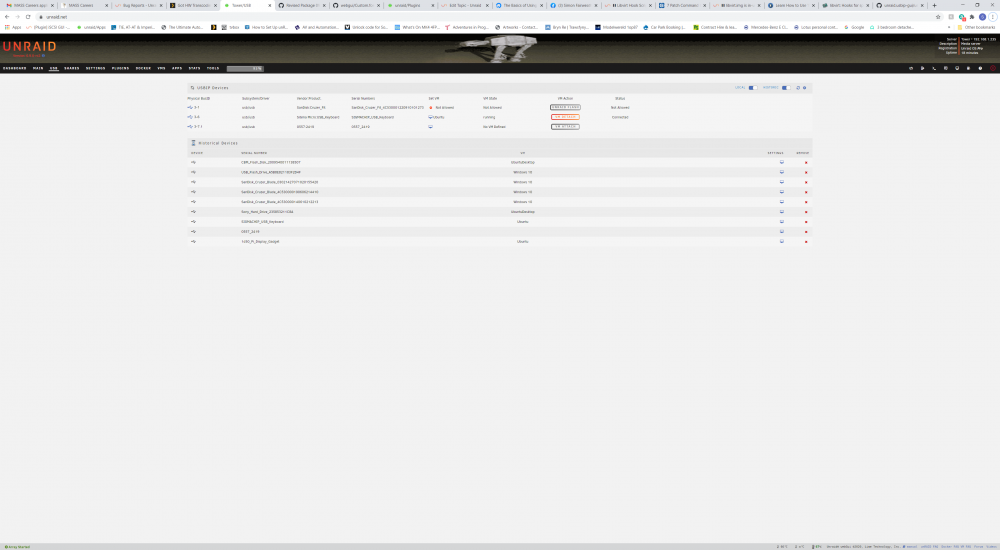The image size is (1000, 550).
Task: Click UbuntuDesktop VM cell for CBM_Flash_Disk
Action: pyautogui.click(x=522, y=162)
